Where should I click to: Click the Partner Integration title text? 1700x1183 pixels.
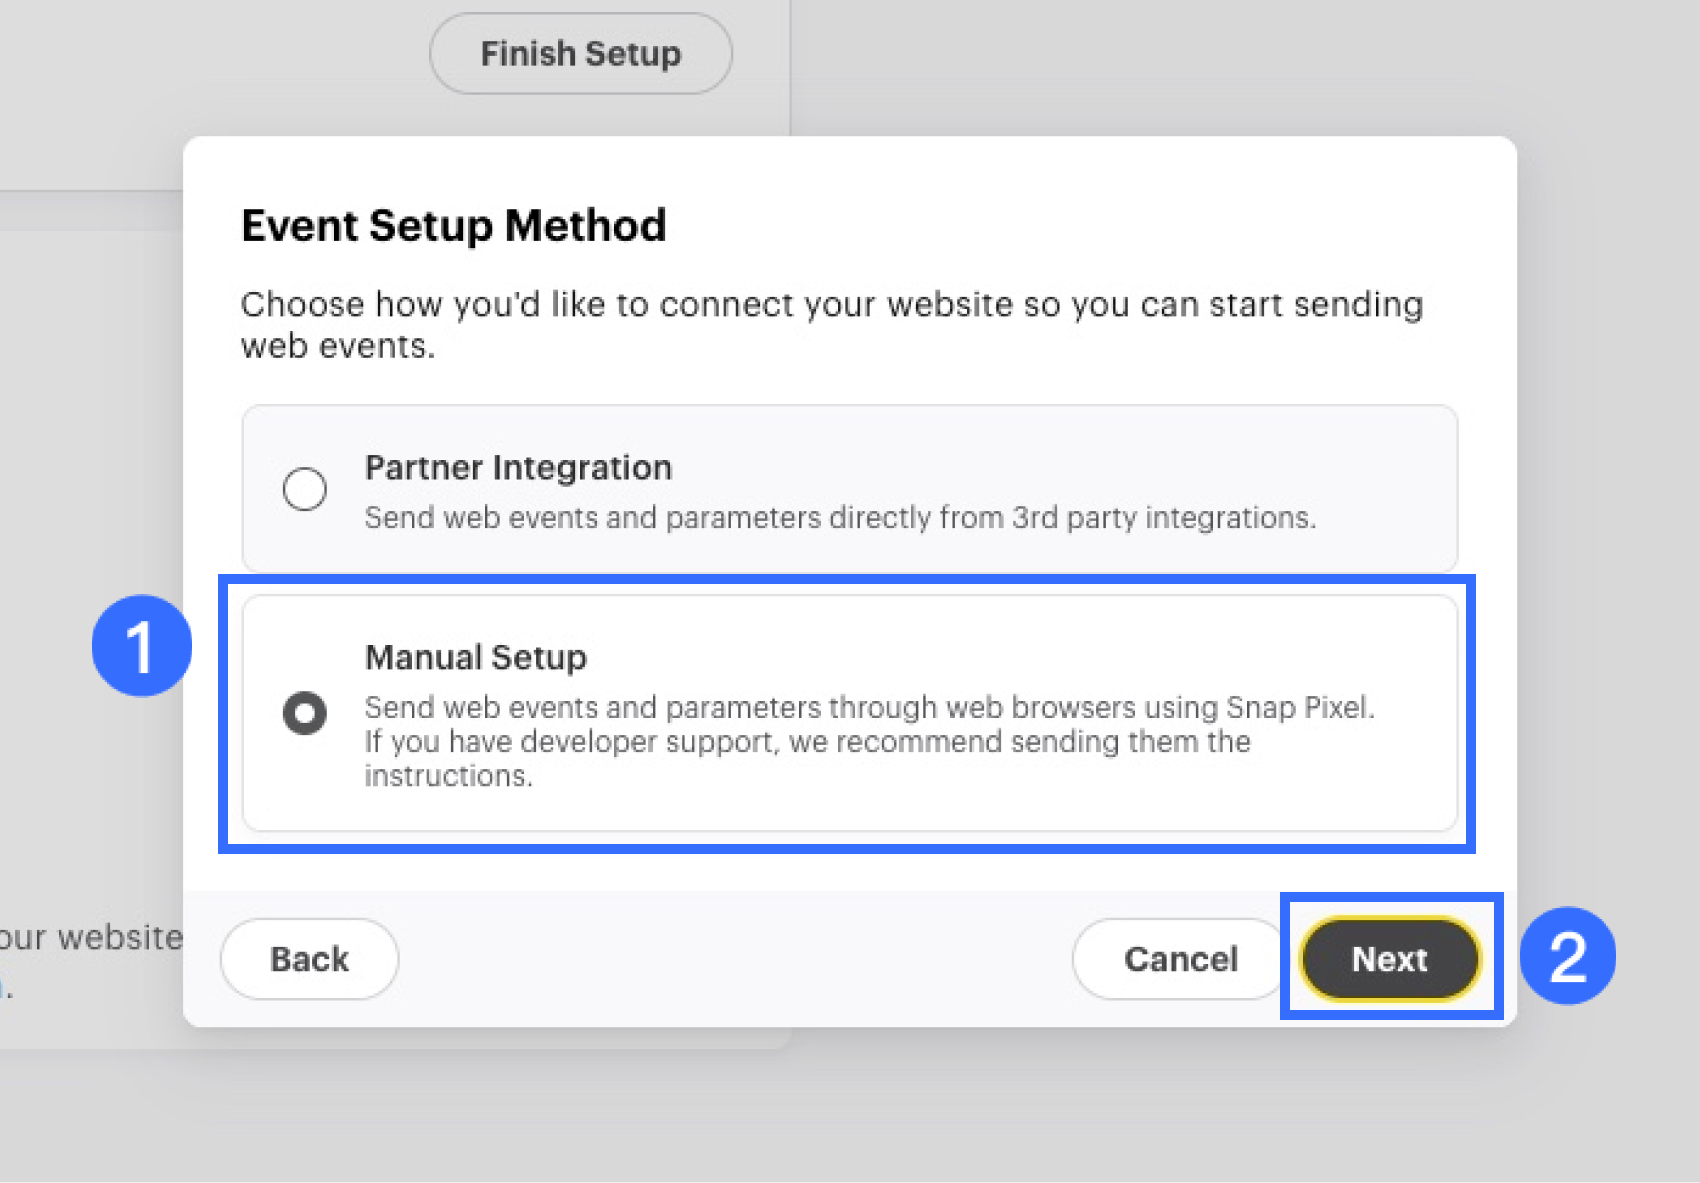(x=518, y=468)
